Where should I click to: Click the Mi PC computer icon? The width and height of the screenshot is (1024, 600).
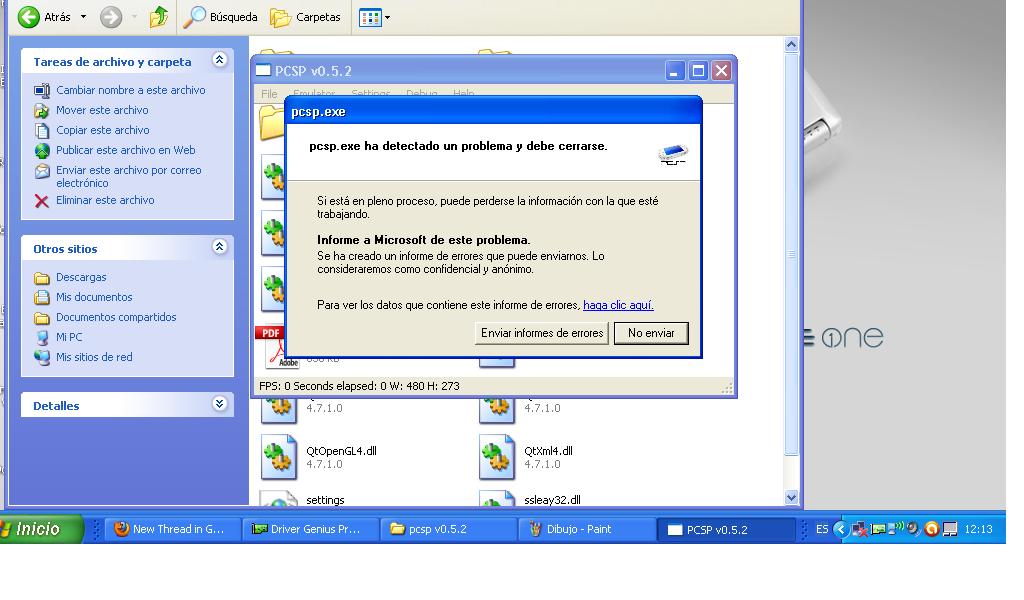coord(42,338)
